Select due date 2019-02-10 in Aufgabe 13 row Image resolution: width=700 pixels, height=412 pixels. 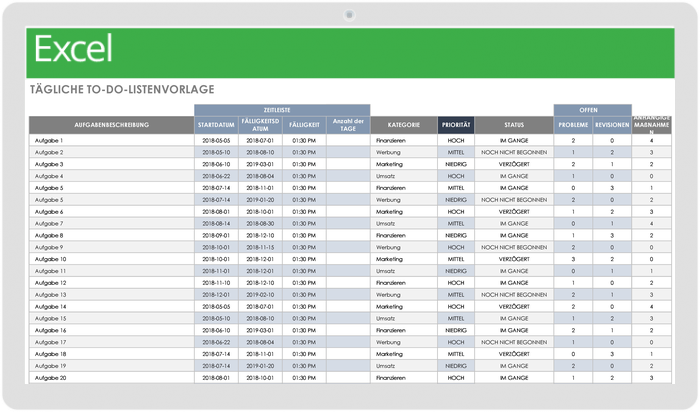pyautogui.click(x=260, y=295)
